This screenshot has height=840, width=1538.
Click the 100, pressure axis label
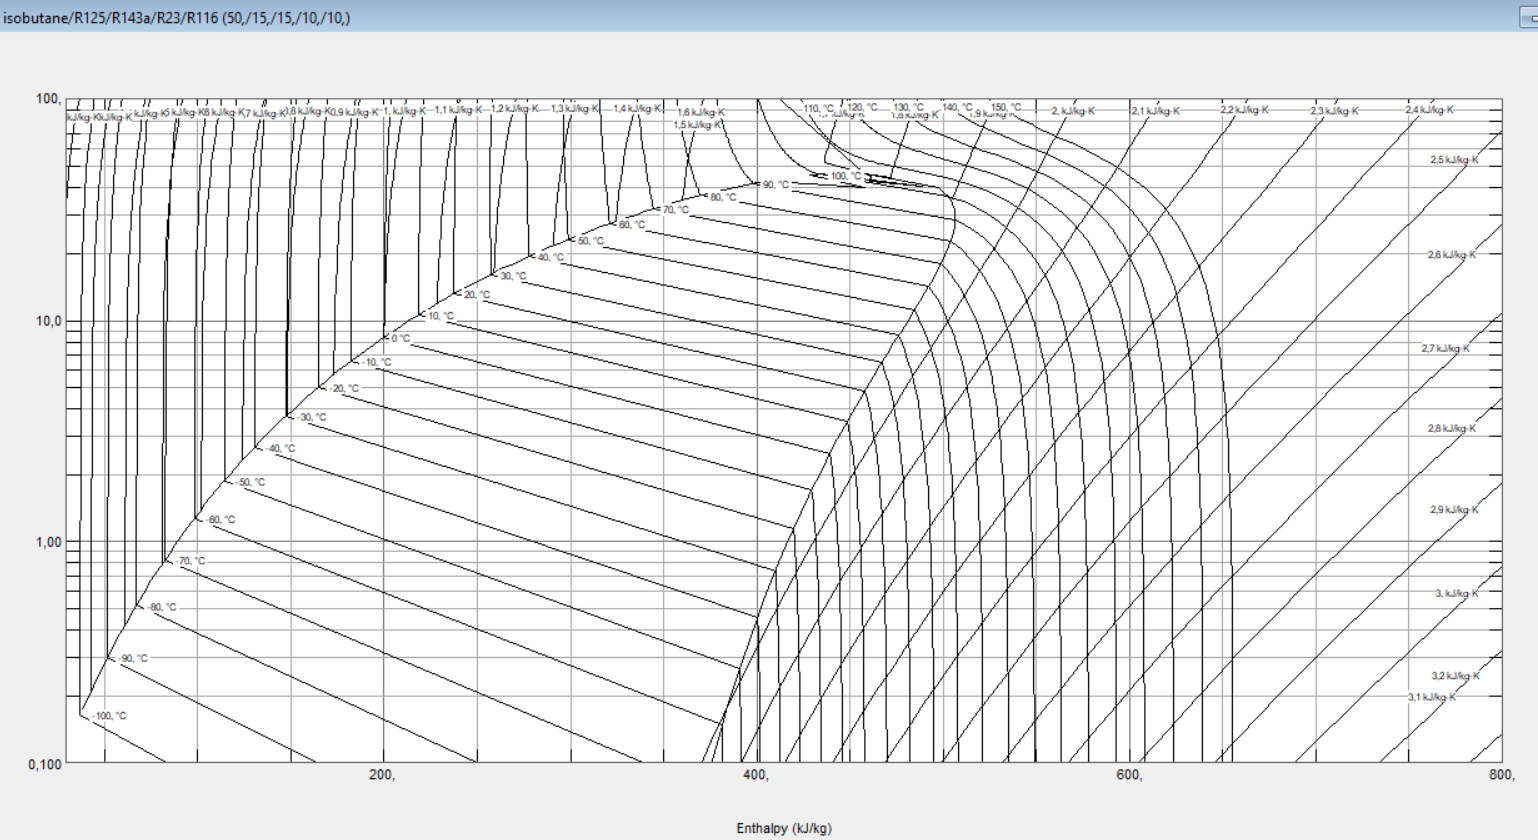point(48,99)
